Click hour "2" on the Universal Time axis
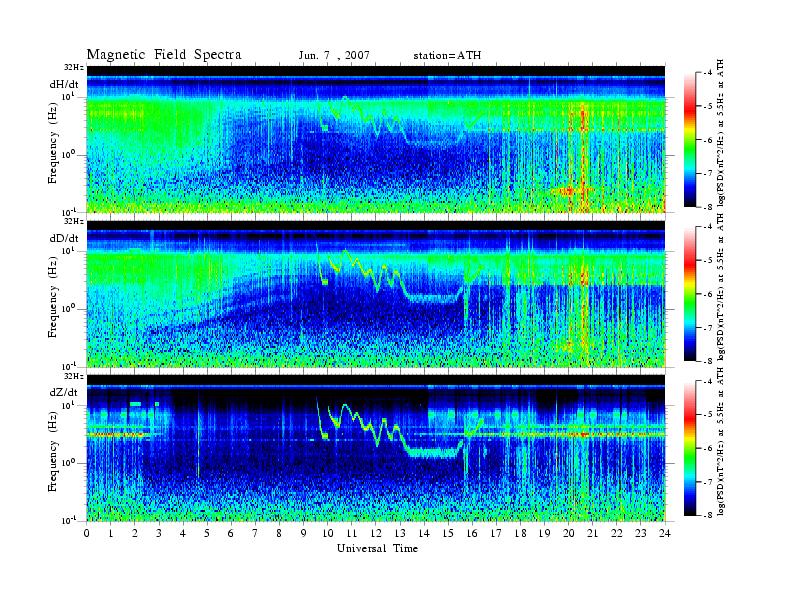Screen dimensions: 792x612 click(135, 534)
